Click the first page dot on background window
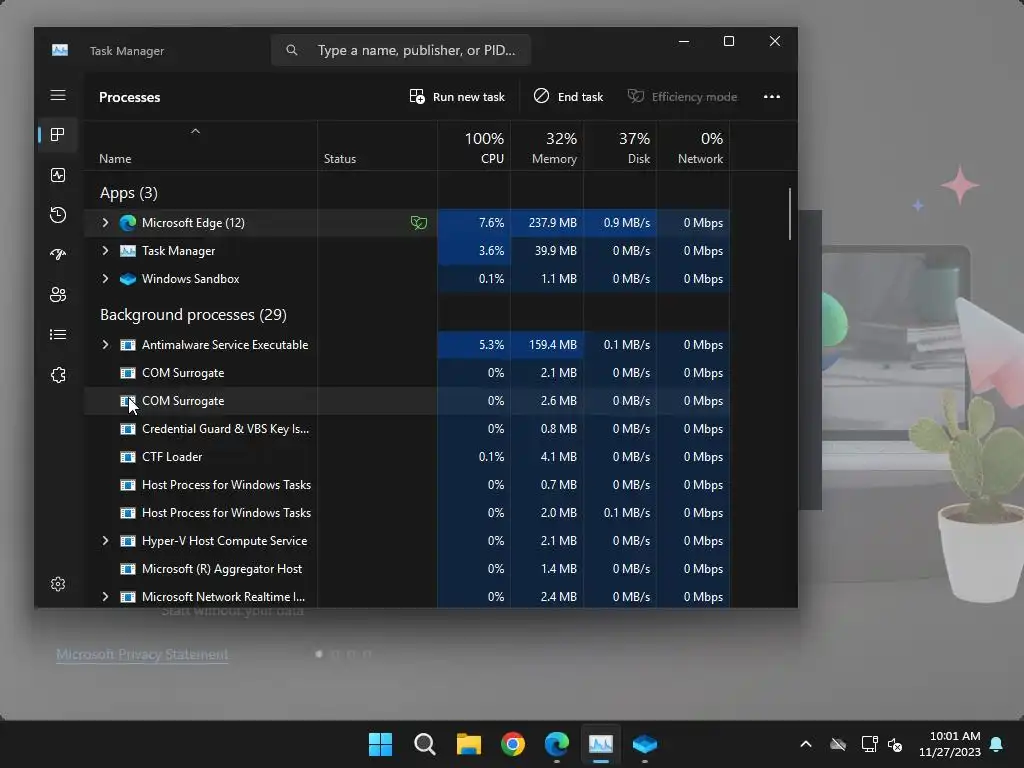Screen dimensions: 1024x768 pyautogui.click(x=319, y=654)
